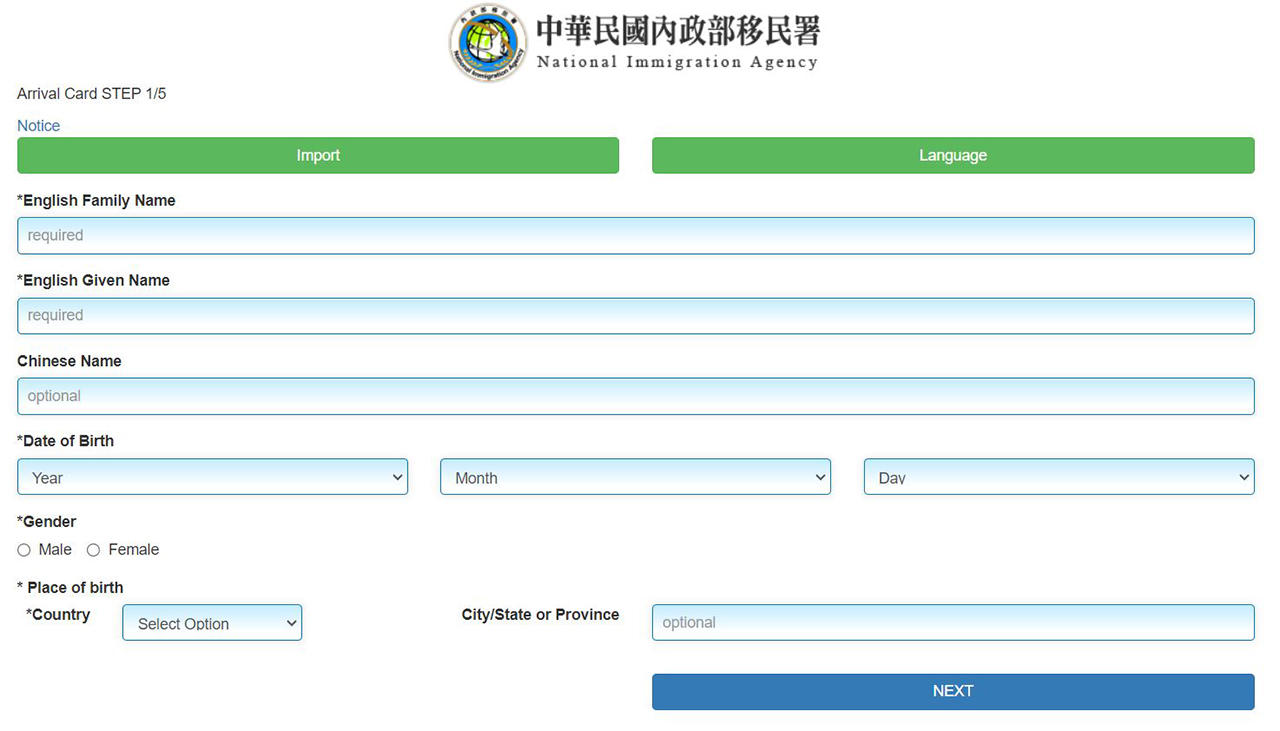
Task: Choose the Female gender option
Action: point(93,550)
